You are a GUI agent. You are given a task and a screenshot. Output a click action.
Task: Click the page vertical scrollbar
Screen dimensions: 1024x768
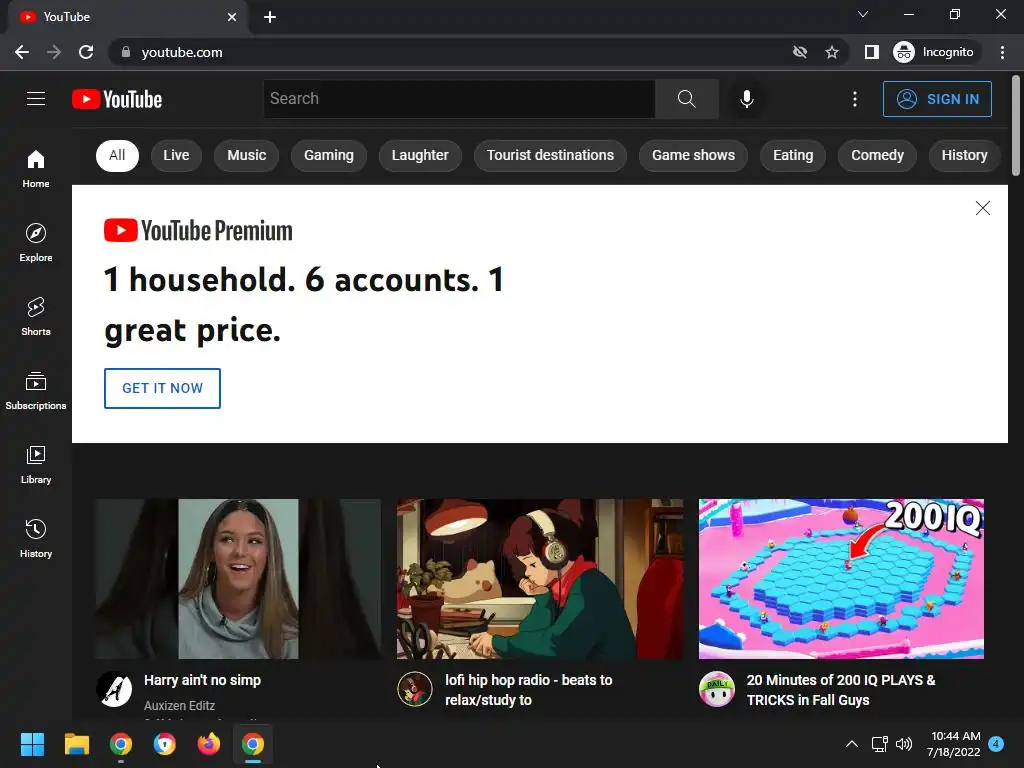1016,125
